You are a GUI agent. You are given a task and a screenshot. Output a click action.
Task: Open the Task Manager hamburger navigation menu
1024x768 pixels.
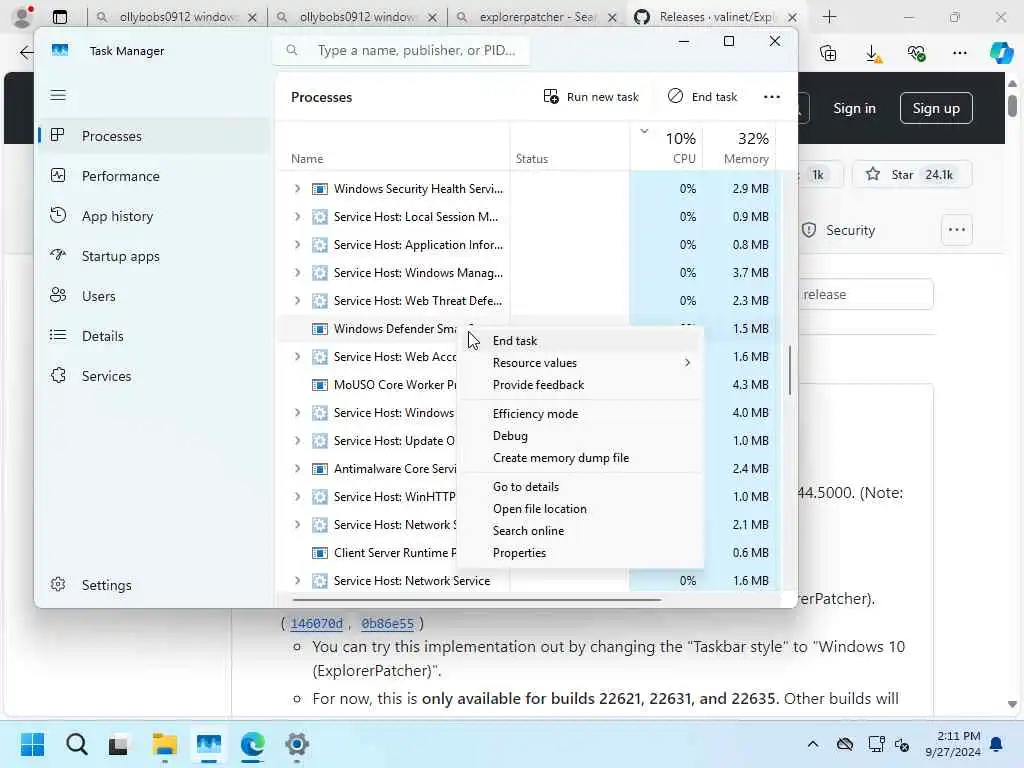[58, 95]
